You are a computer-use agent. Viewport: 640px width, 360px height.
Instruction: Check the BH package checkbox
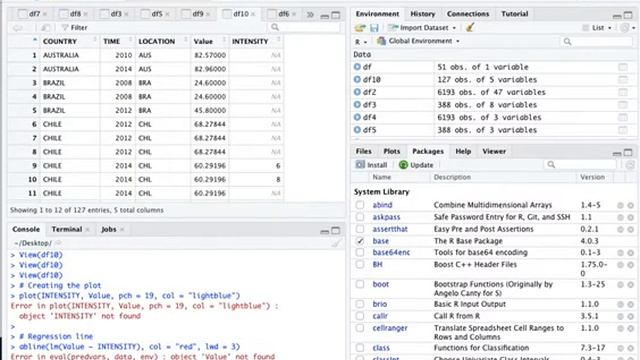coord(360,264)
